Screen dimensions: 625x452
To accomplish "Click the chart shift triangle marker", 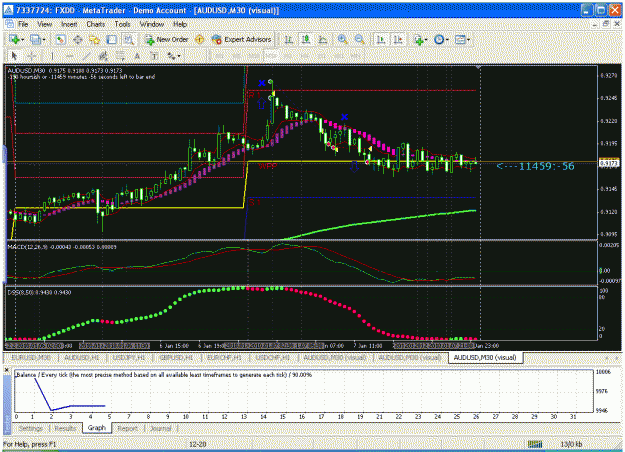I will tap(478, 67).
